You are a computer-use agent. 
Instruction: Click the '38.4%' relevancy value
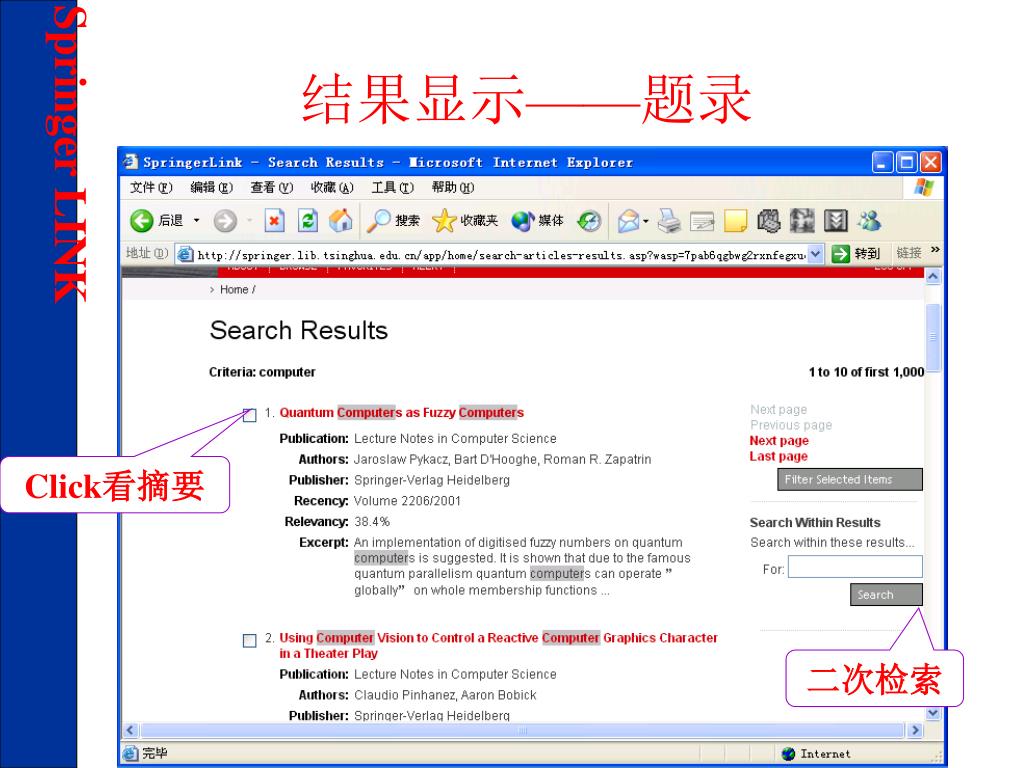(x=372, y=522)
